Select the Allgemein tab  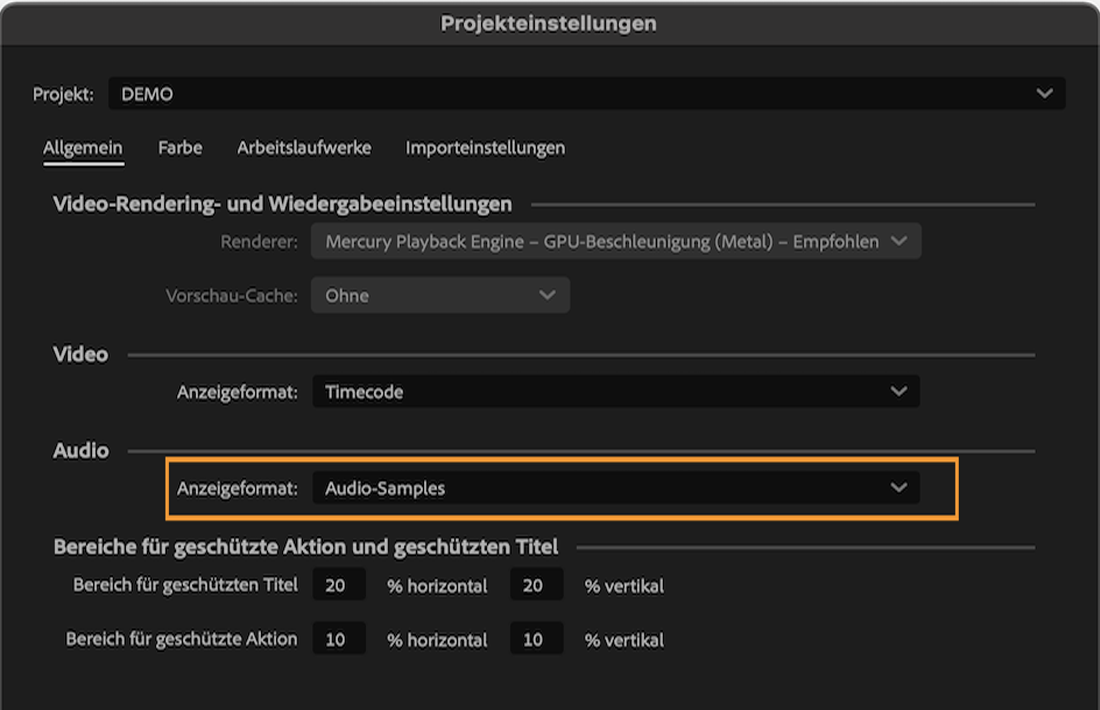[83, 147]
